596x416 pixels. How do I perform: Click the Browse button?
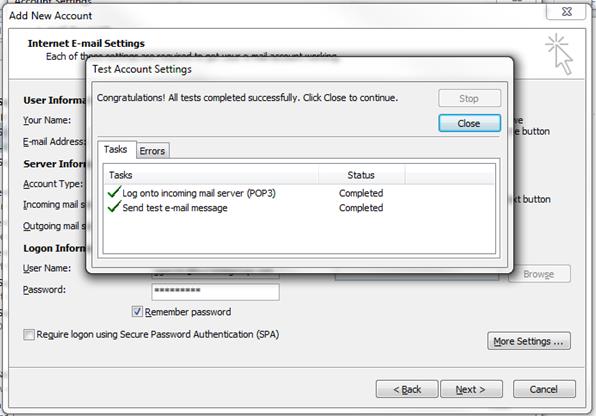click(x=539, y=274)
